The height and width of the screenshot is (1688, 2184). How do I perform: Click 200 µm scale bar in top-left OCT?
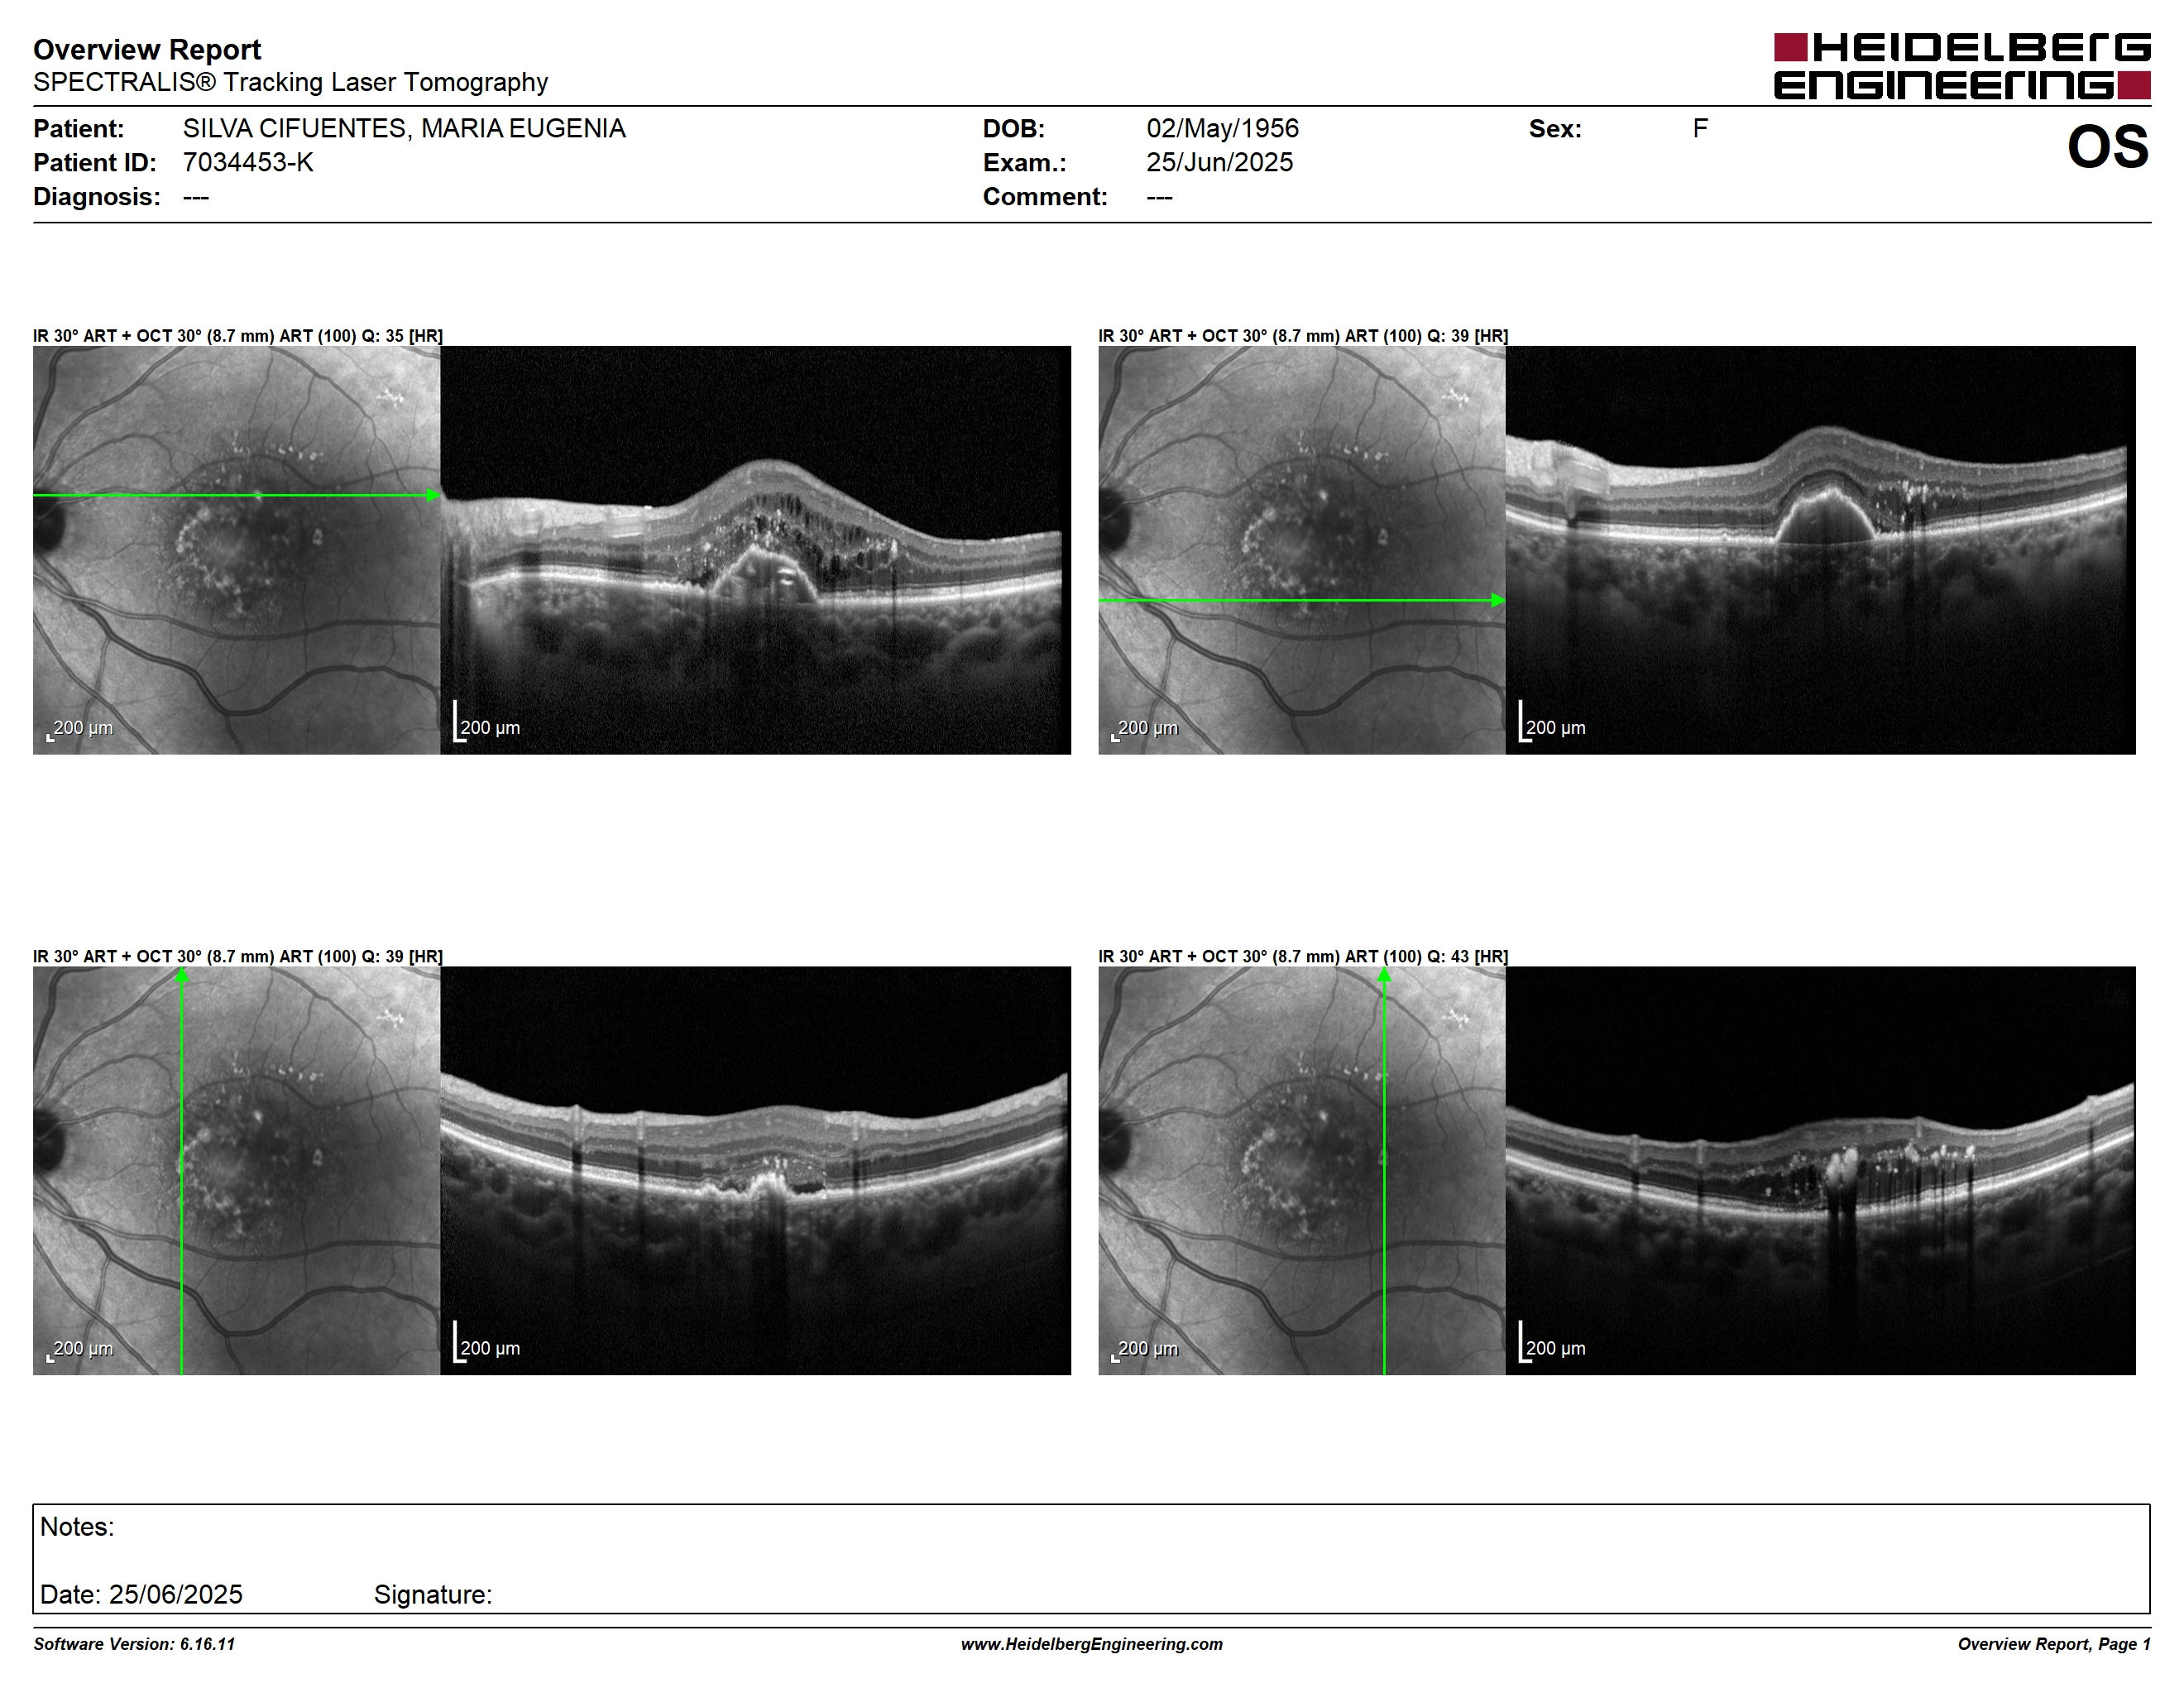click(487, 721)
